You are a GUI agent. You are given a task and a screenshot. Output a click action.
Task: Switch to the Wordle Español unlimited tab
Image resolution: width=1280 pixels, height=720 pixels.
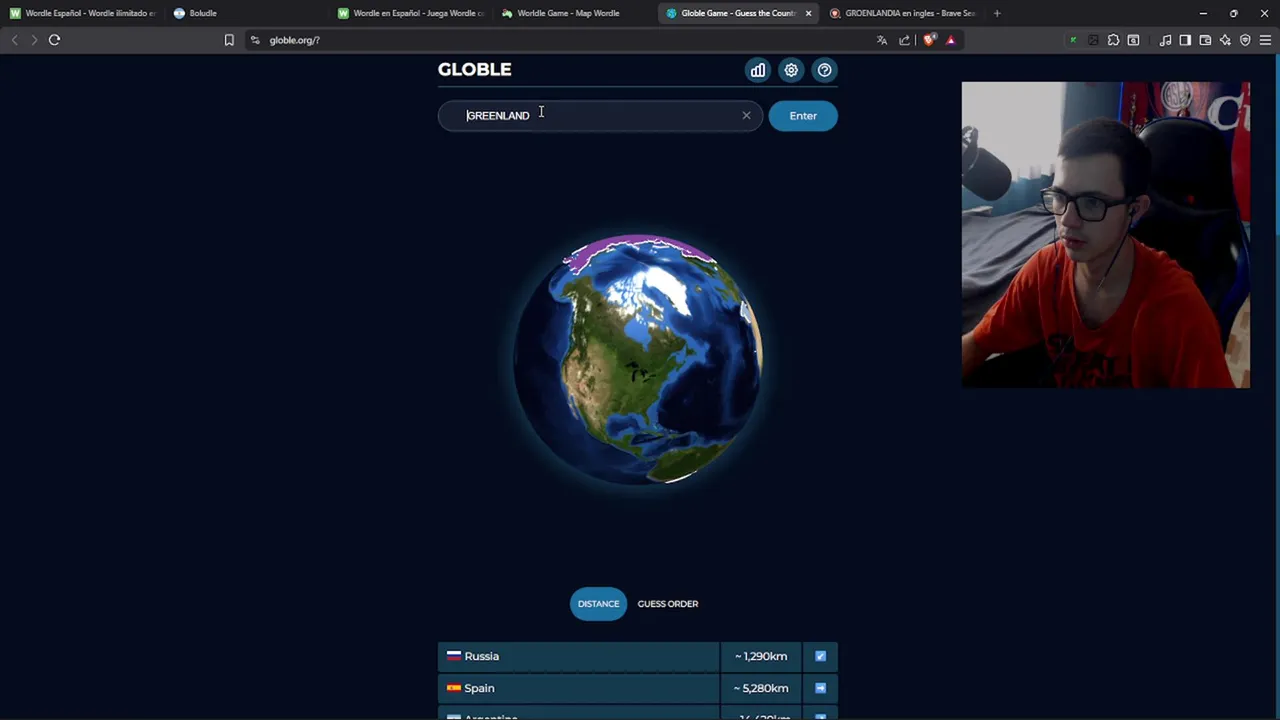click(x=82, y=13)
